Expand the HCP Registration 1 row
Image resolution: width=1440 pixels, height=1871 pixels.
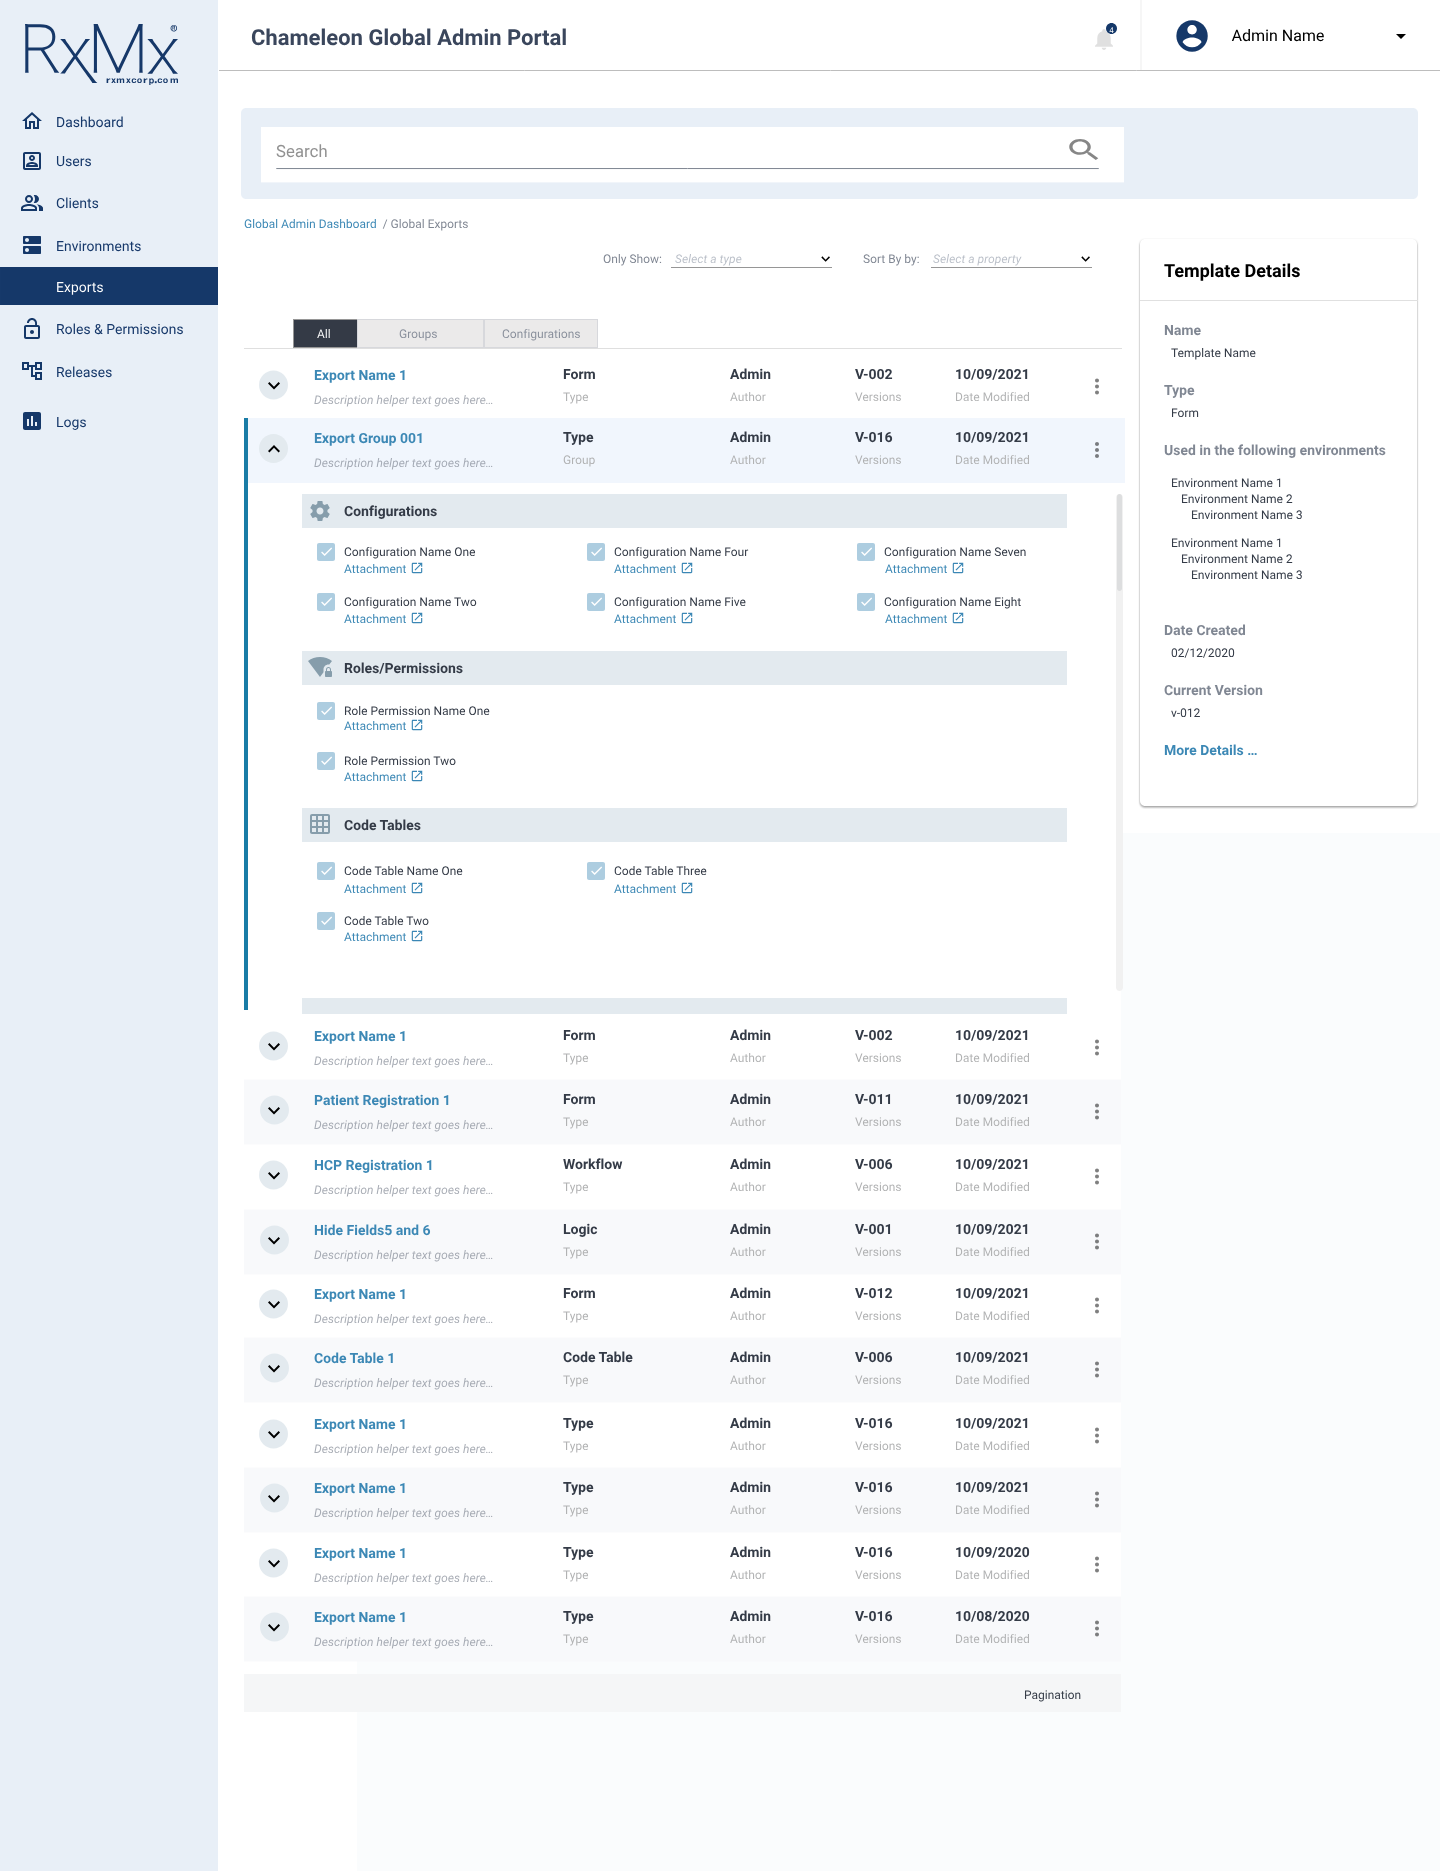point(274,1175)
